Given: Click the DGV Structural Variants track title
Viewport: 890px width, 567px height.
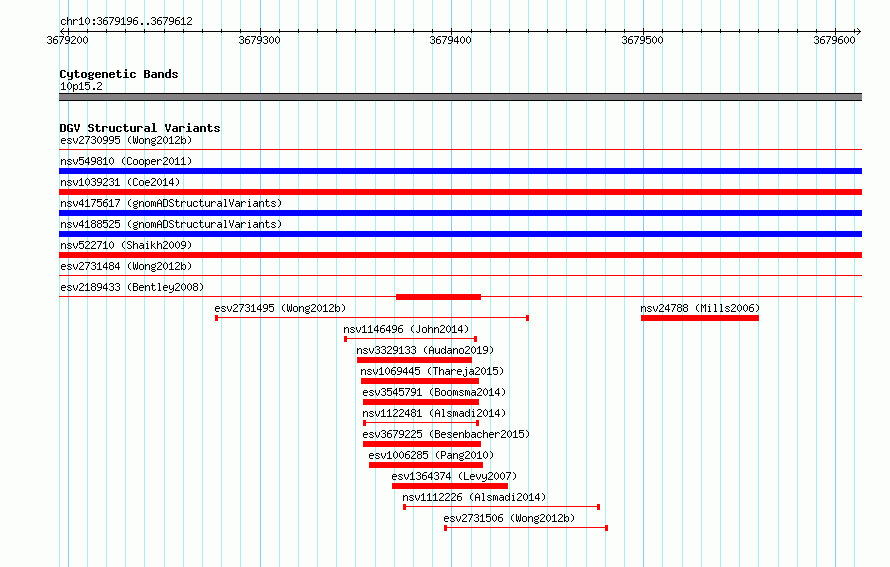Looking at the screenshot, I should point(140,128).
